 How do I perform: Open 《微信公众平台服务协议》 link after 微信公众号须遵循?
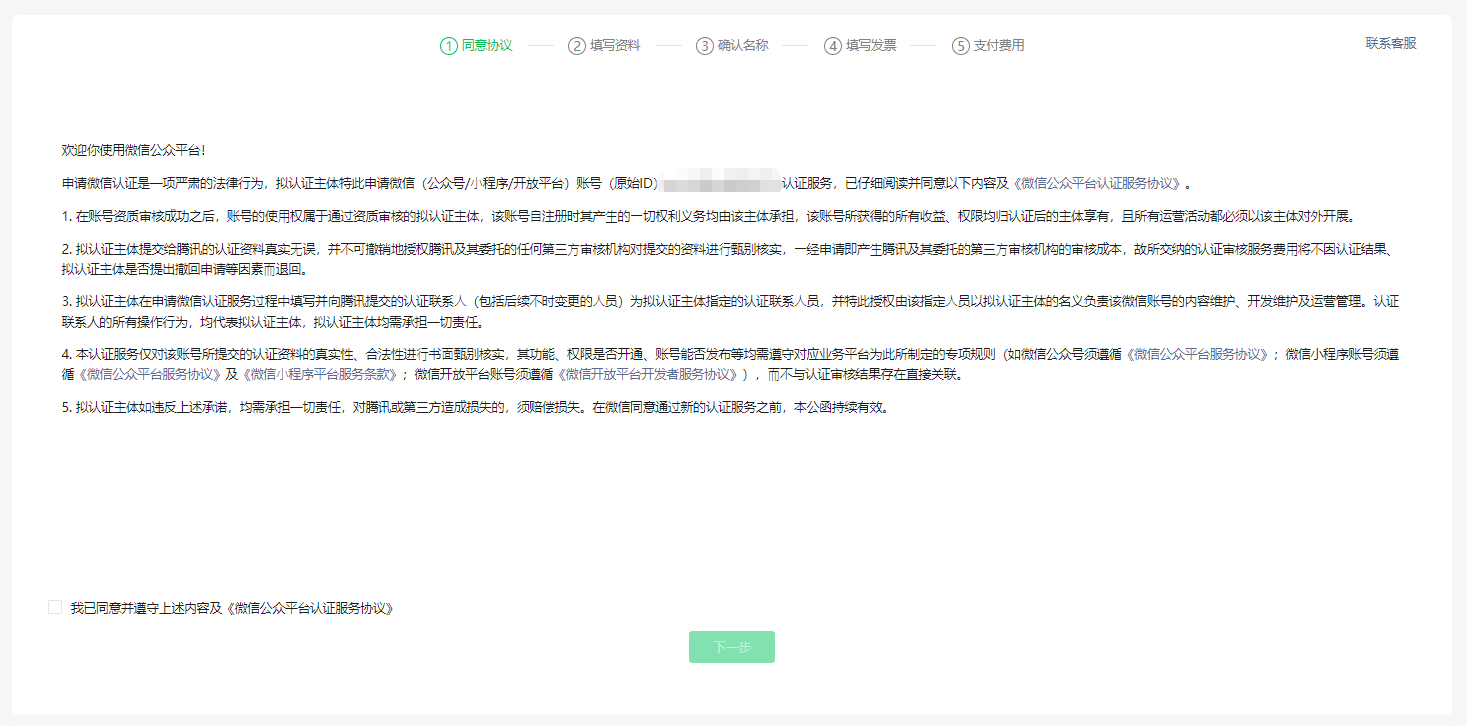pyautogui.click(x=1196, y=355)
